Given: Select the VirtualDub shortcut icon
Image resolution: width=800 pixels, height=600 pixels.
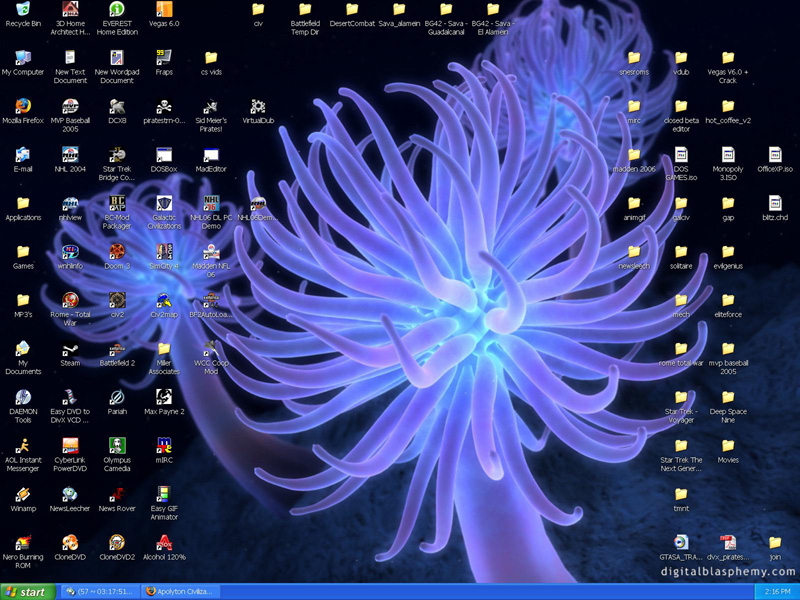Looking at the screenshot, I should click(x=258, y=106).
